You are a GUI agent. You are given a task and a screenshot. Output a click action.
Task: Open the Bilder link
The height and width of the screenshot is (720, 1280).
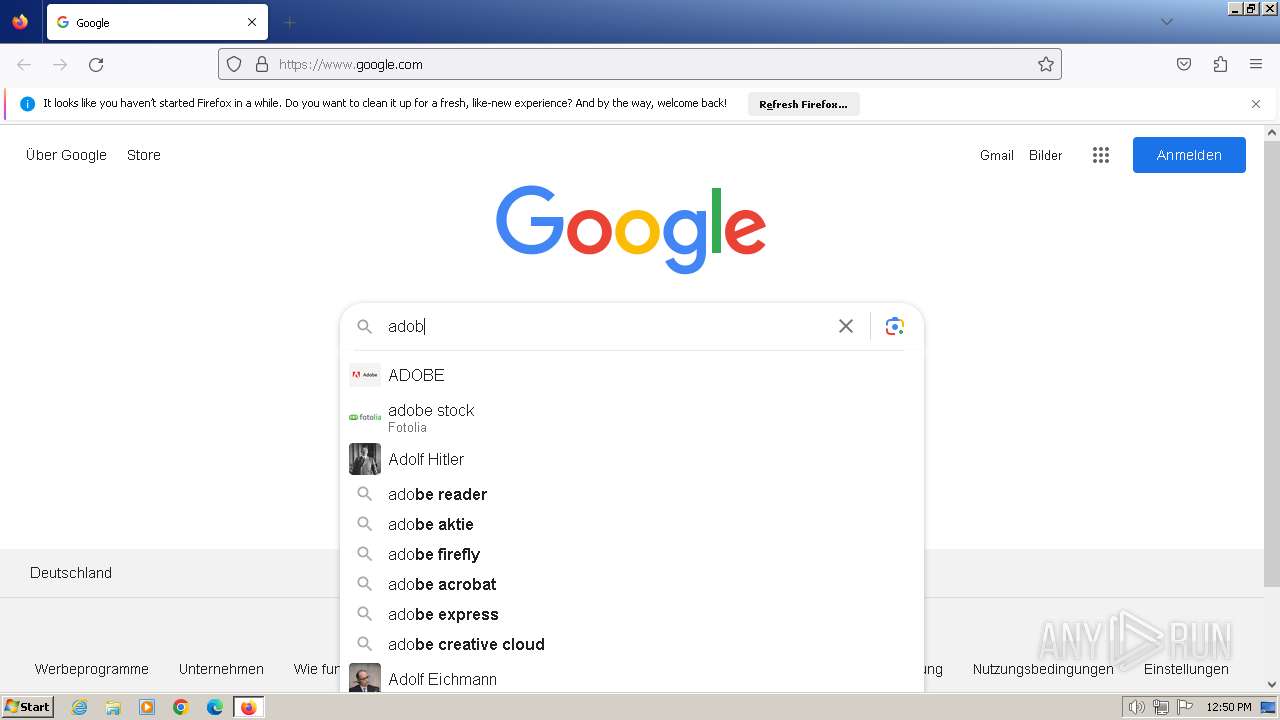click(x=1045, y=155)
